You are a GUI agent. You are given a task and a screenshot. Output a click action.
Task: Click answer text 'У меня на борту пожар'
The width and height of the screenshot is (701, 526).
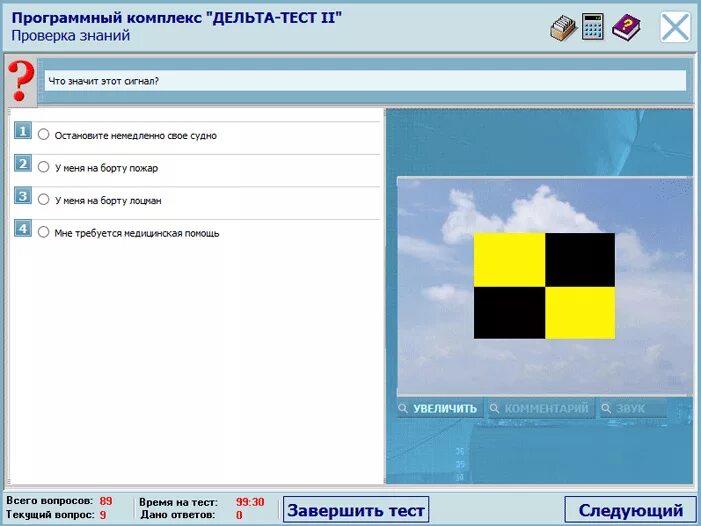(106, 168)
